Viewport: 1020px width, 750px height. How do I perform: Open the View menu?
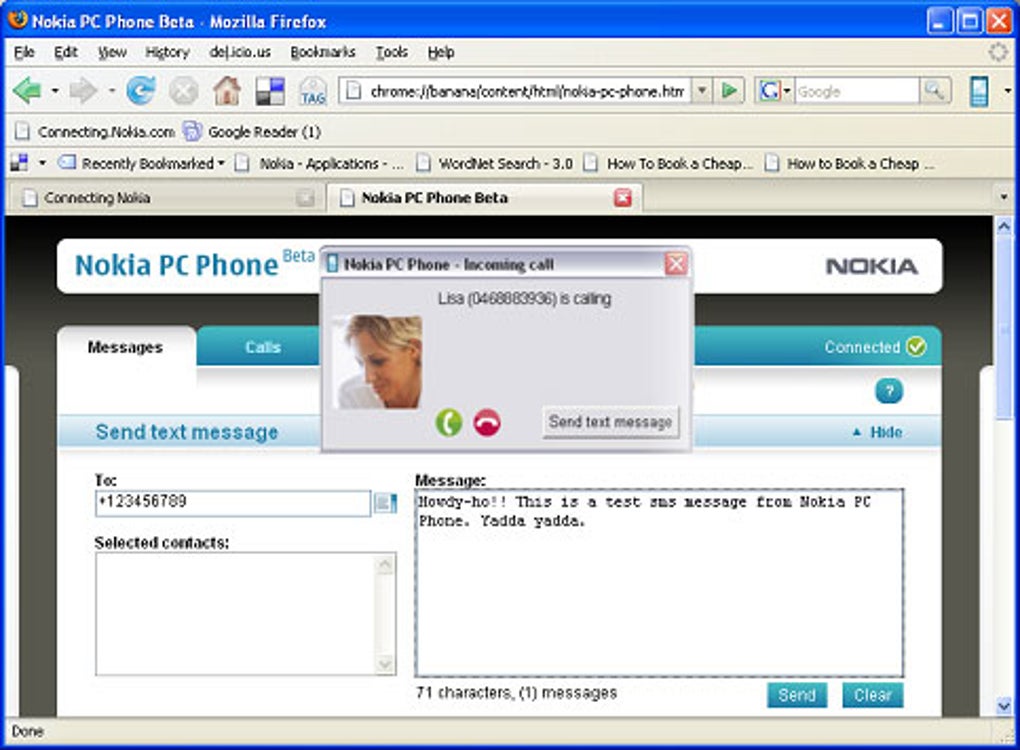[x=112, y=52]
